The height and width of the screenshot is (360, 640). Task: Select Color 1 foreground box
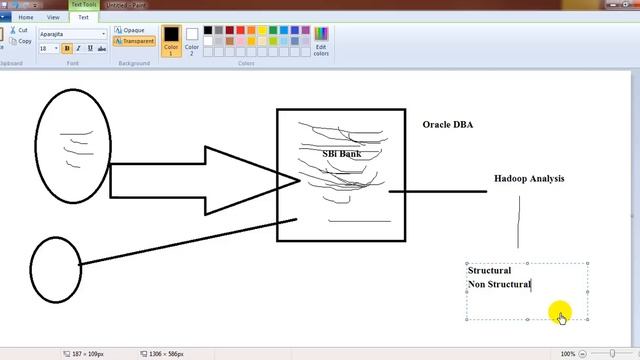[171, 41]
